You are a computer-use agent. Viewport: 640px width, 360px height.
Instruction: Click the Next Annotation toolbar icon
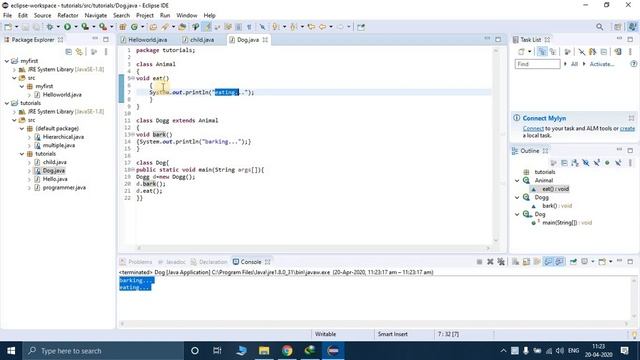[x=276, y=27]
